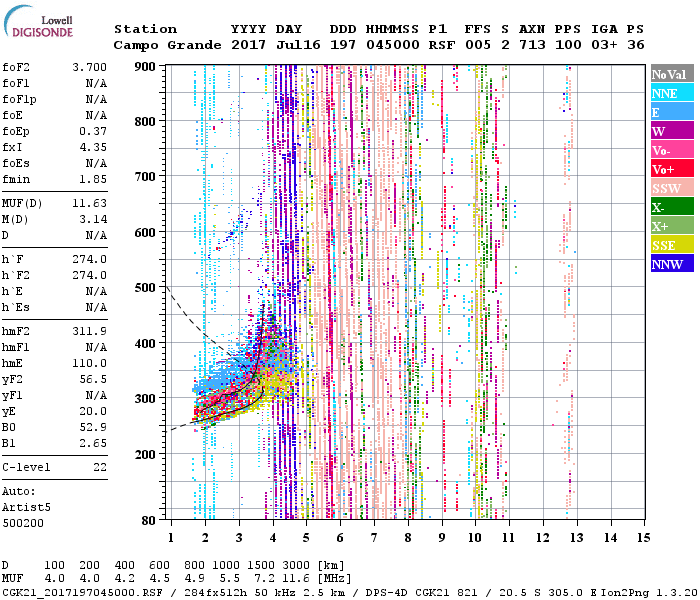700x600 pixels.
Task: Click the X- green legend box
Action: click(671, 207)
